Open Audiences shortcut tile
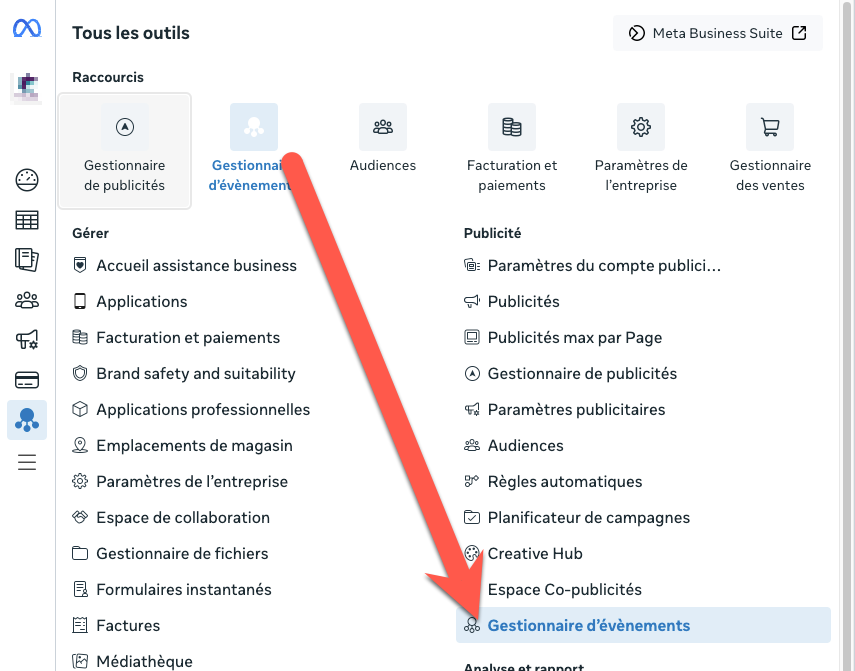The height and width of the screenshot is (671, 855). coord(383,138)
